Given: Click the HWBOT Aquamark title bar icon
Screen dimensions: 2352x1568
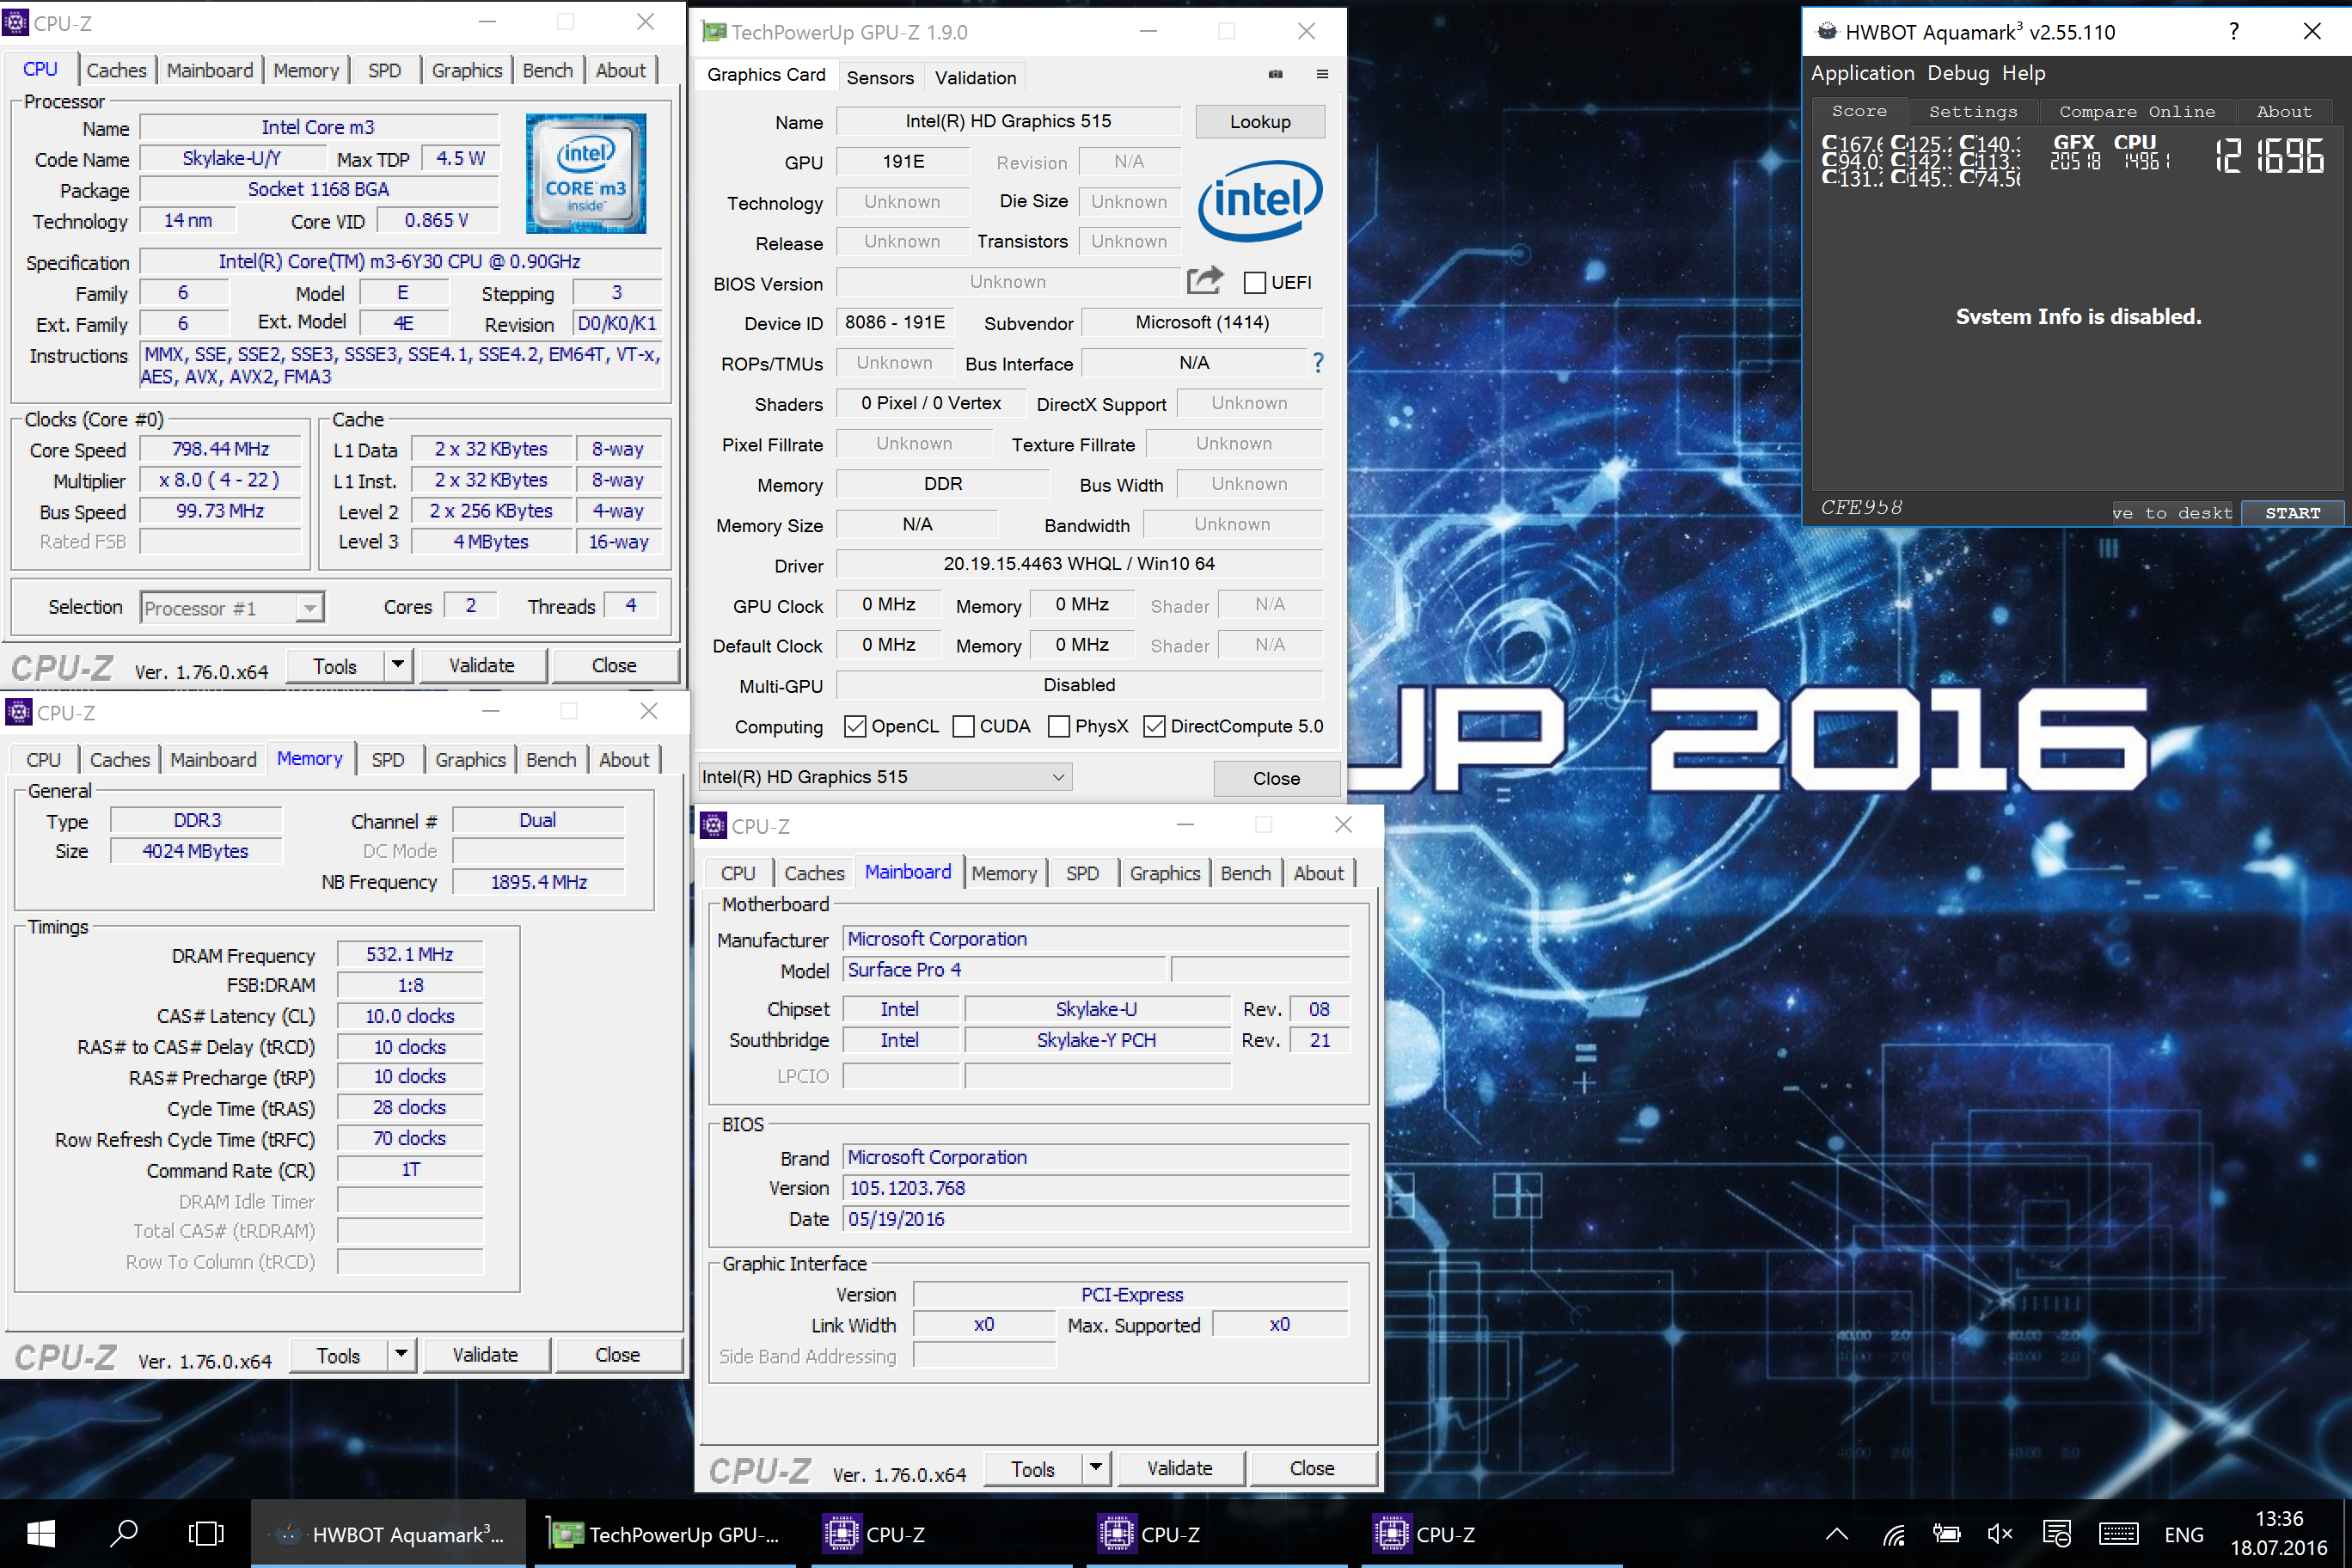Looking at the screenshot, I should (x=1827, y=31).
